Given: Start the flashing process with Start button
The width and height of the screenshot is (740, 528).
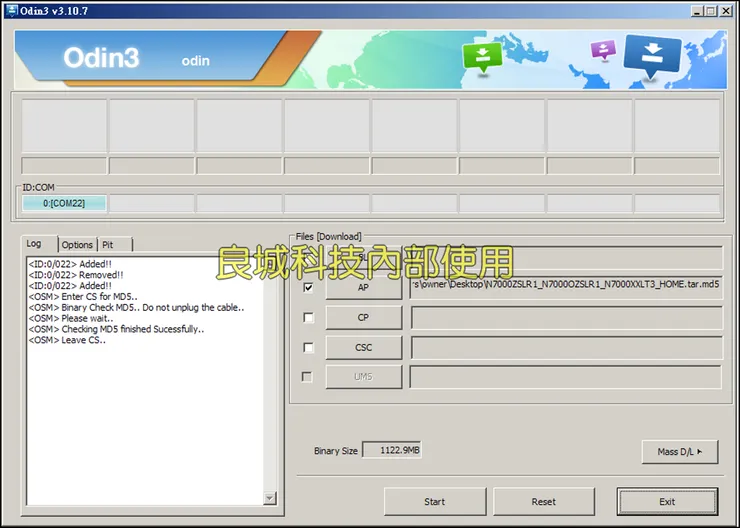Looking at the screenshot, I should click(x=435, y=502).
